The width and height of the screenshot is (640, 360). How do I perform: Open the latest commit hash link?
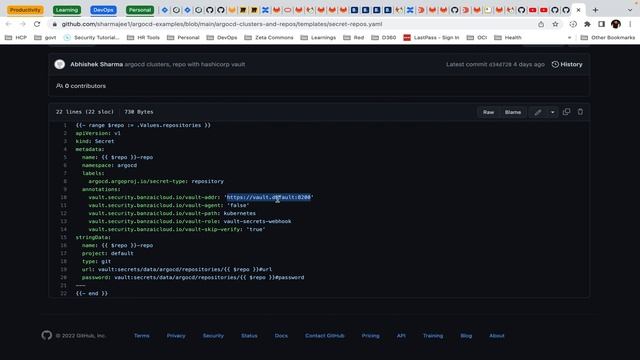tap(500, 64)
